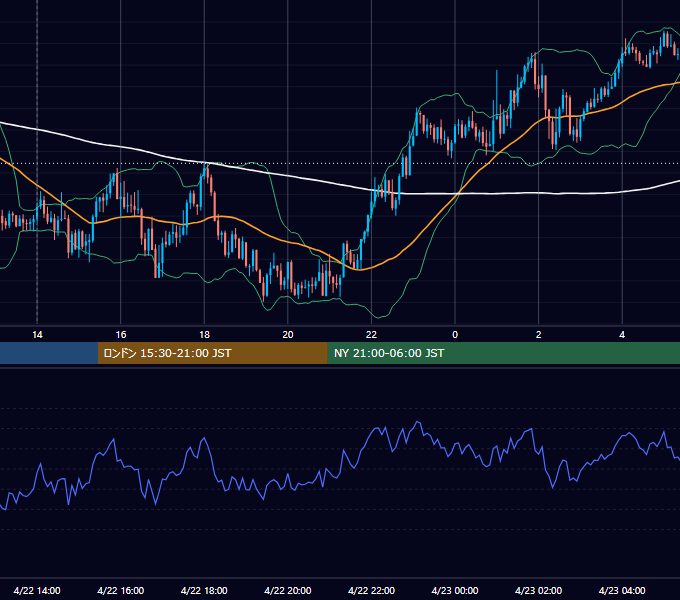Click the 14 hour label on price chart axis
Viewport: 680px width, 600px height.
[x=37, y=335]
